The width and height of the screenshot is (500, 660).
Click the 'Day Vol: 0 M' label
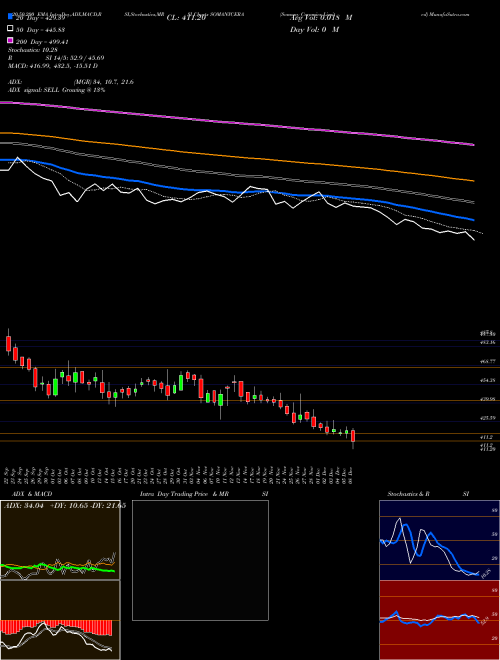tap(314, 29)
